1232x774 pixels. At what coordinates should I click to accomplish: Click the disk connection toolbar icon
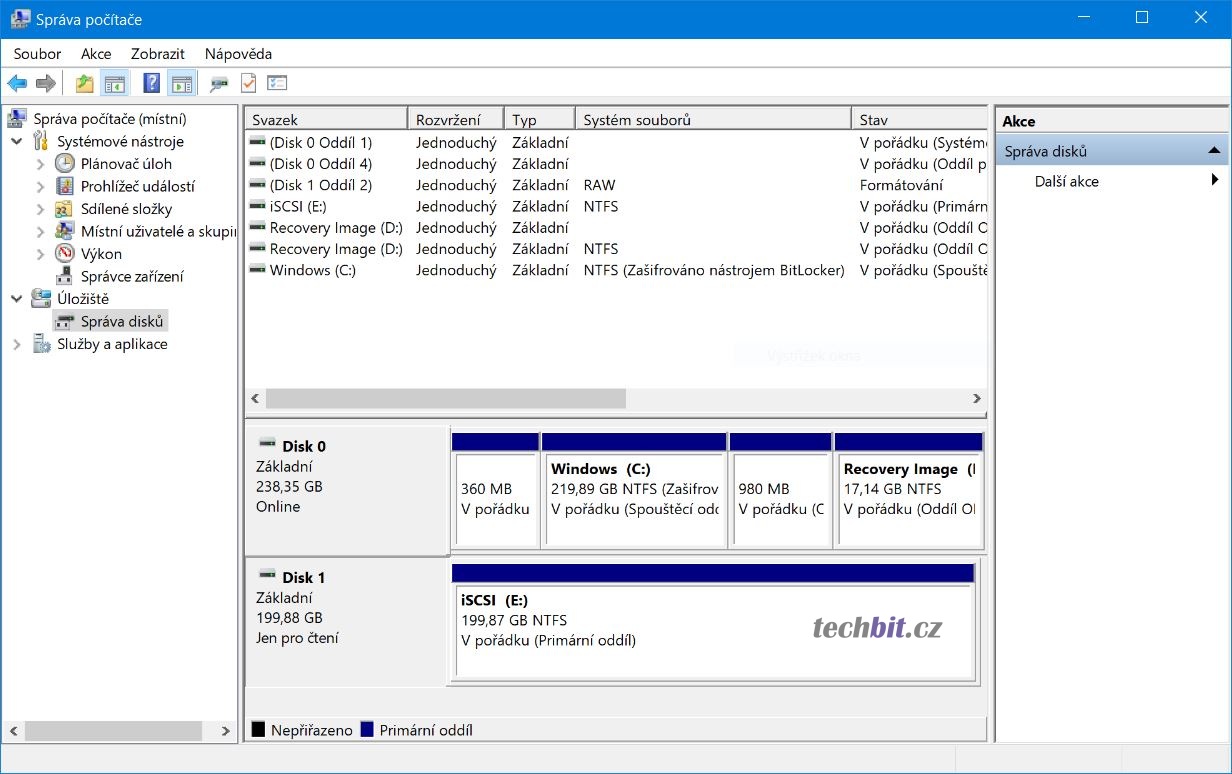218,84
